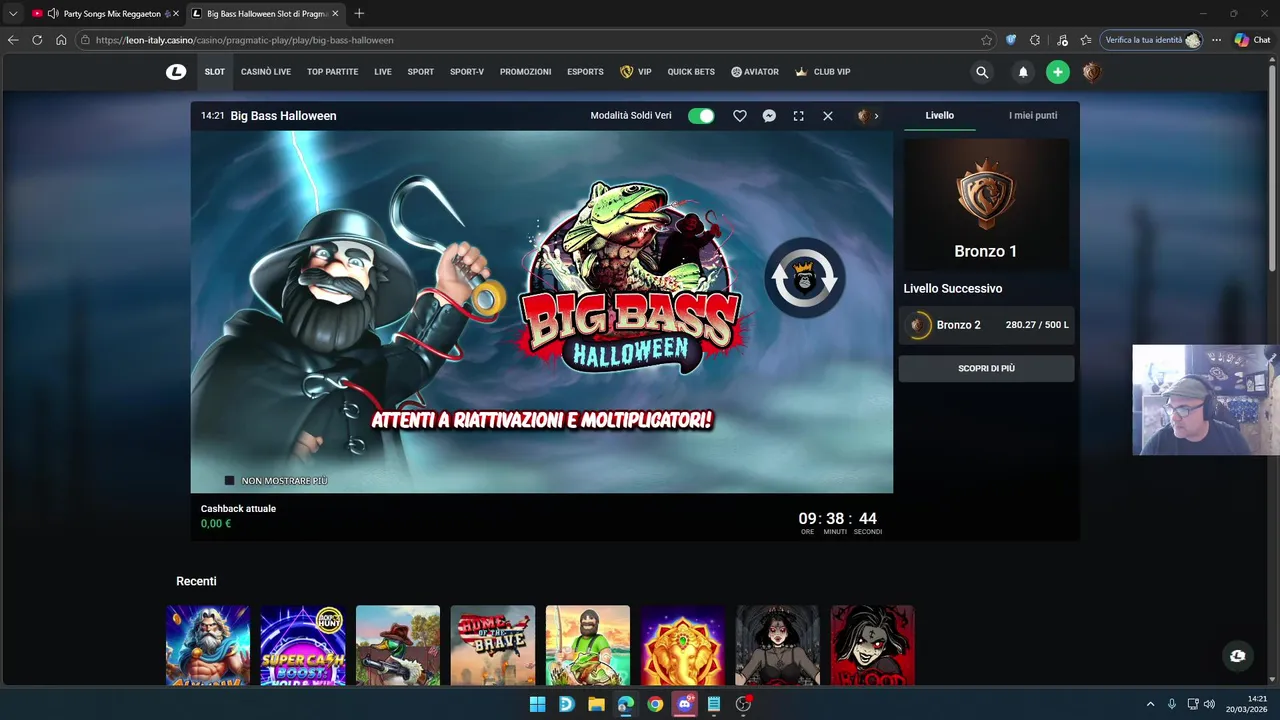Open the SPORT section
The image size is (1280, 720).
(421, 72)
